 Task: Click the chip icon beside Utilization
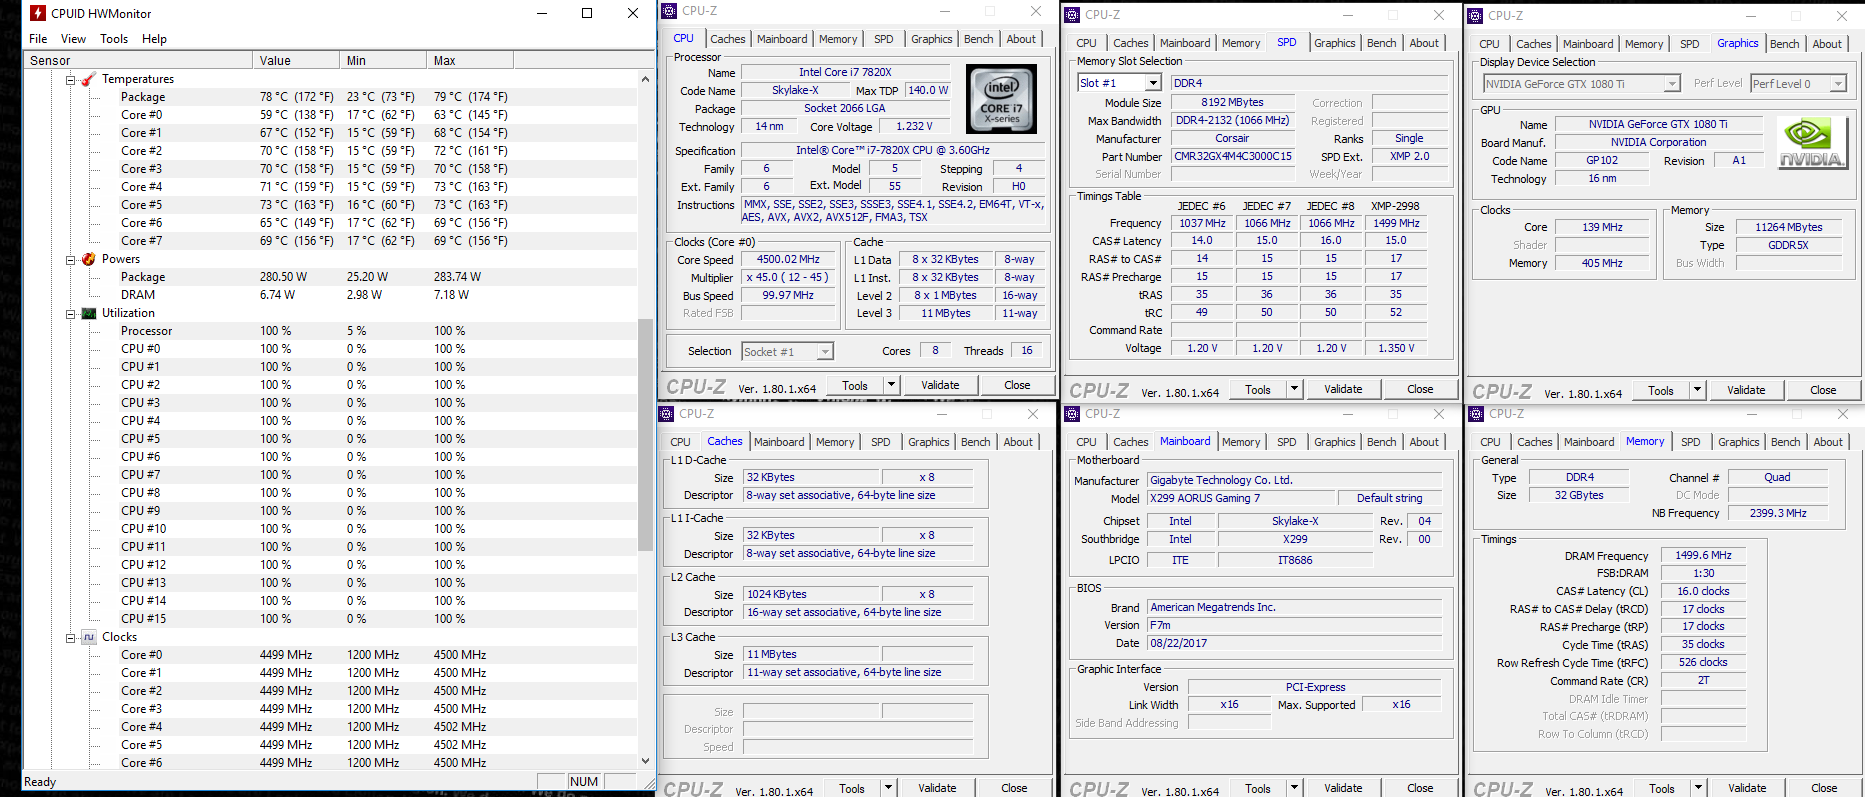(x=89, y=313)
